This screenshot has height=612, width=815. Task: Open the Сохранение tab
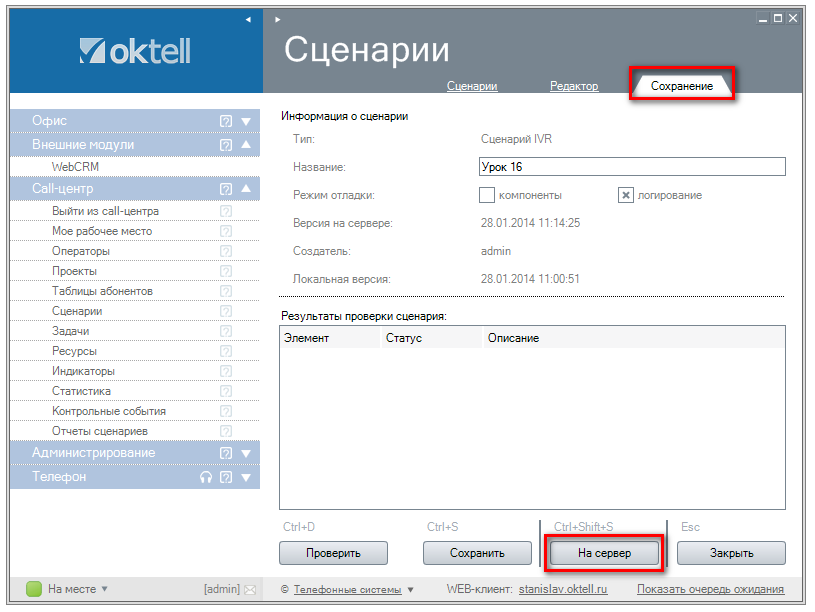[682, 86]
